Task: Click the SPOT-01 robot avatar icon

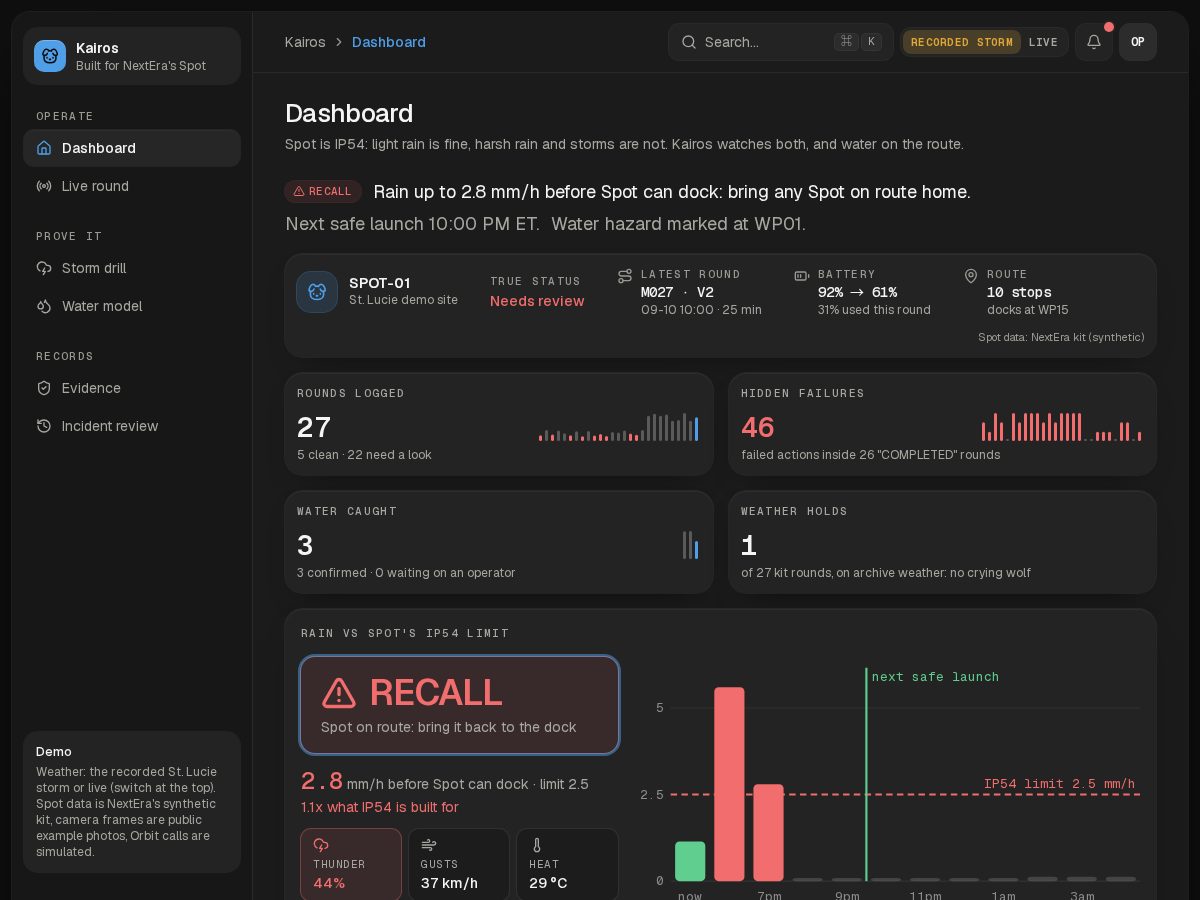Action: pos(317,292)
